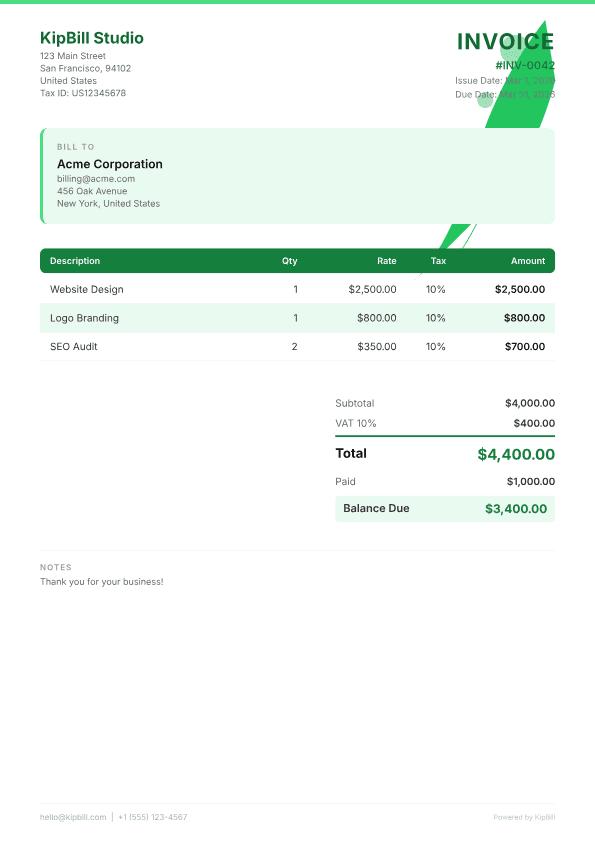Click the +1 (555) 123-4567 phone number
Screen dimensions: 595x841
pyautogui.click(x=153, y=817)
